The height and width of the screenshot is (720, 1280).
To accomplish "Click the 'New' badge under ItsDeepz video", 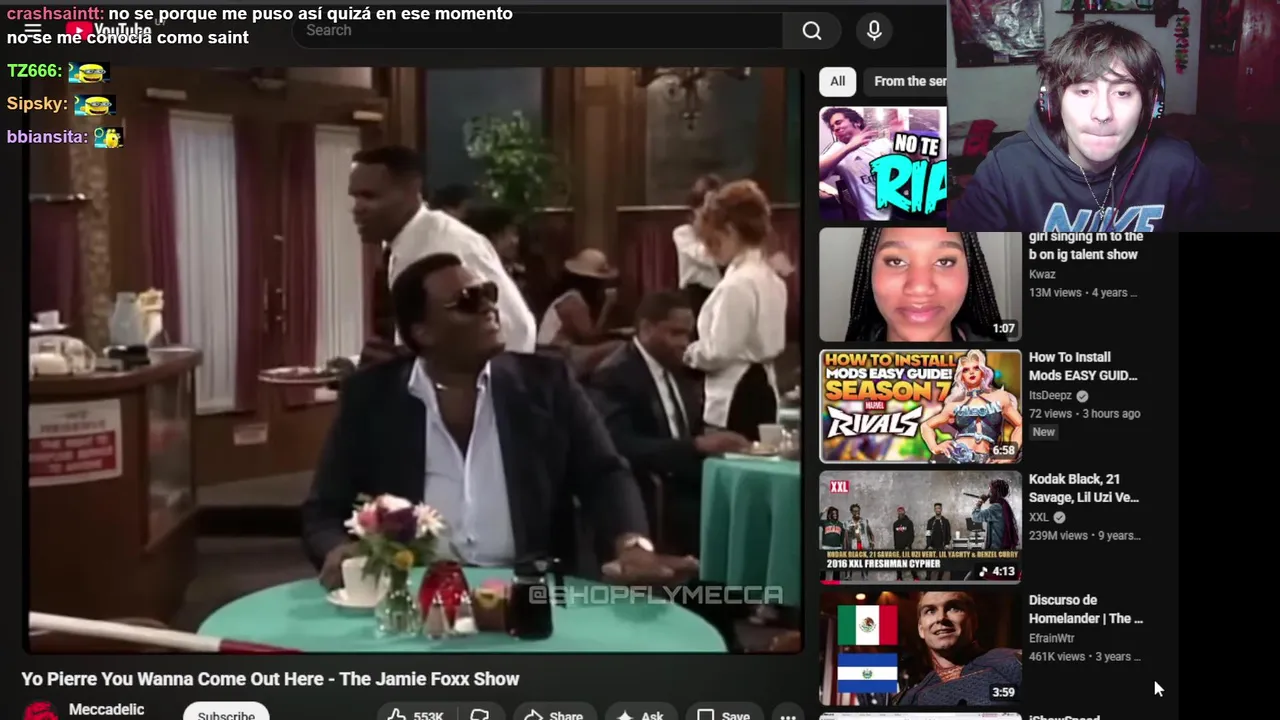I will pyautogui.click(x=1043, y=432).
